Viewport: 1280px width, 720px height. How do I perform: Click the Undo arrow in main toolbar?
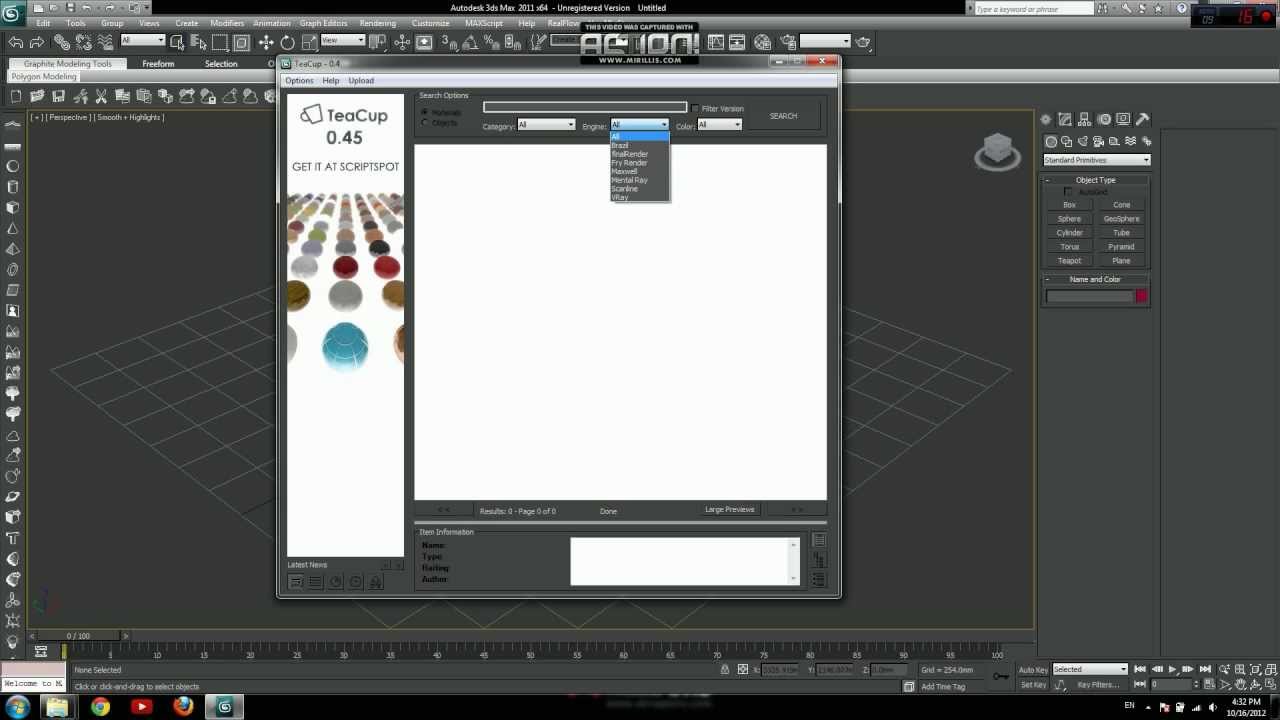(x=16, y=42)
